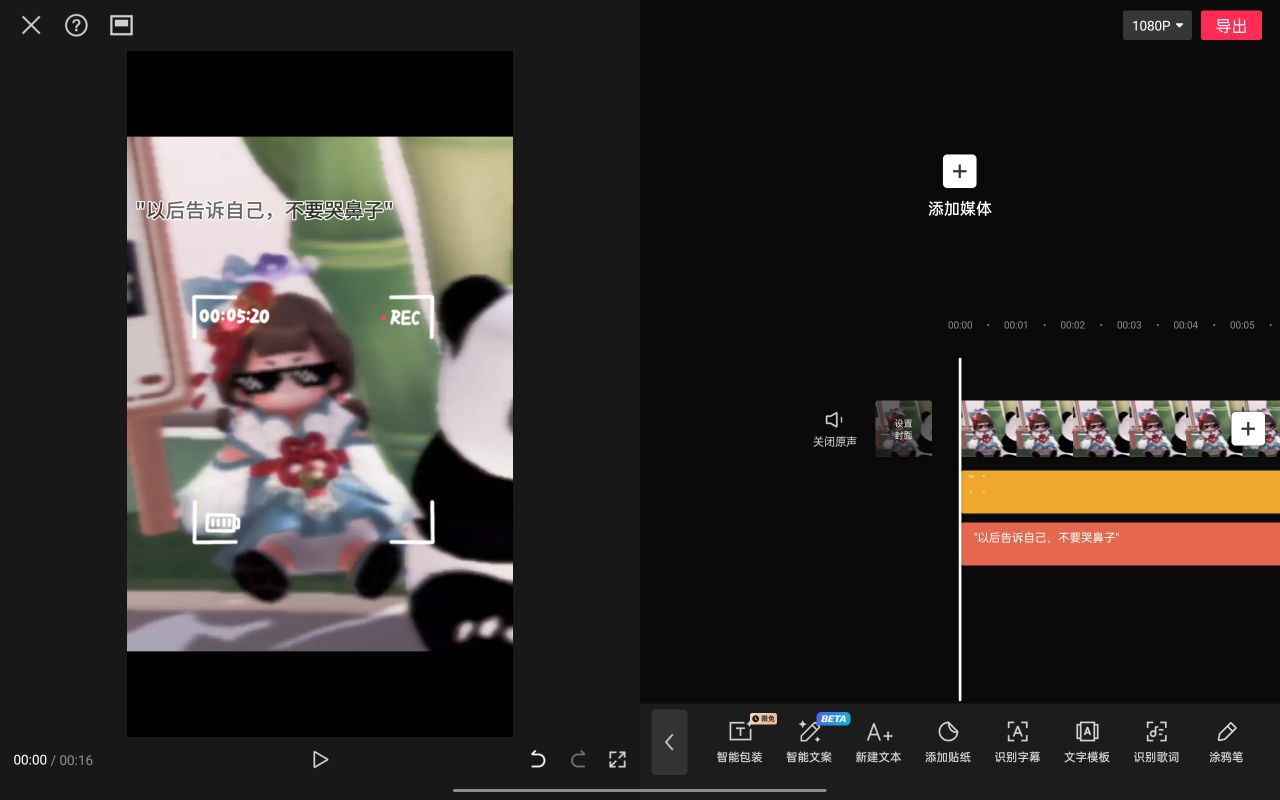
Task: Click the 00:03 mark on the timeline ruler
Action: point(1129,325)
